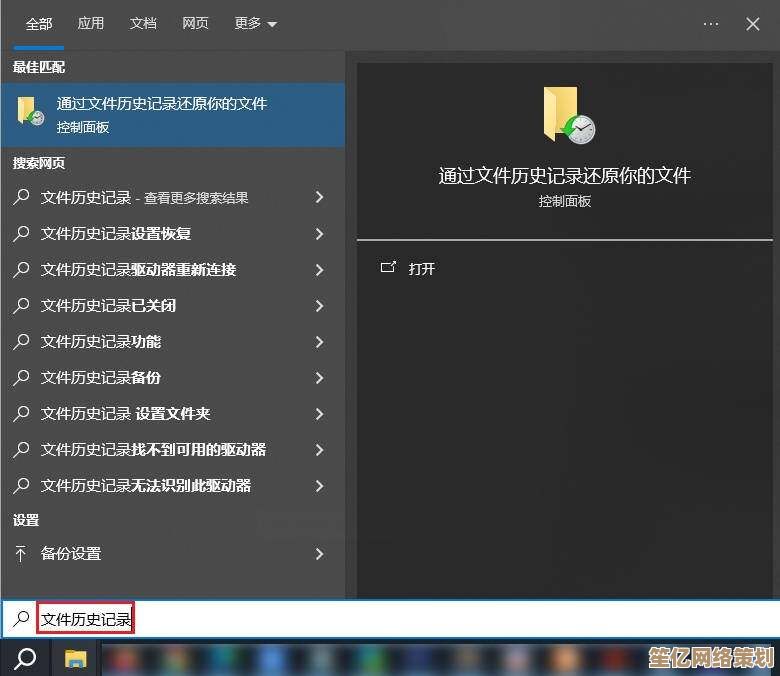Click the backup settings icon beside 备份设置

coord(22,554)
